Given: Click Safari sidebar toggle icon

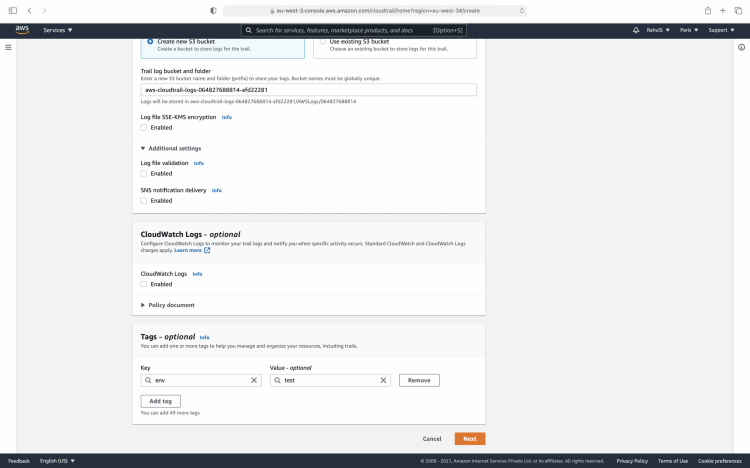Looking at the screenshot, I should click(13, 10).
